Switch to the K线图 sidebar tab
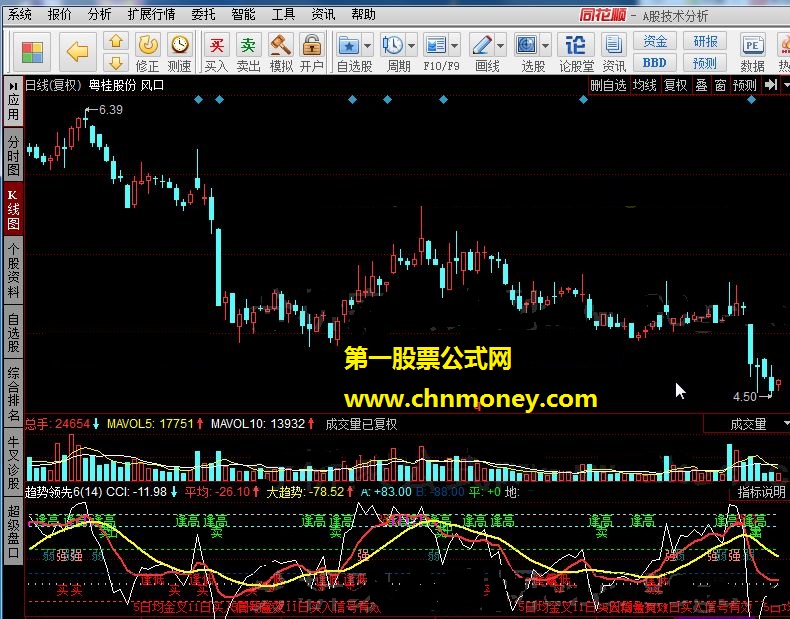Image resolution: width=790 pixels, height=619 pixels. tap(13, 209)
